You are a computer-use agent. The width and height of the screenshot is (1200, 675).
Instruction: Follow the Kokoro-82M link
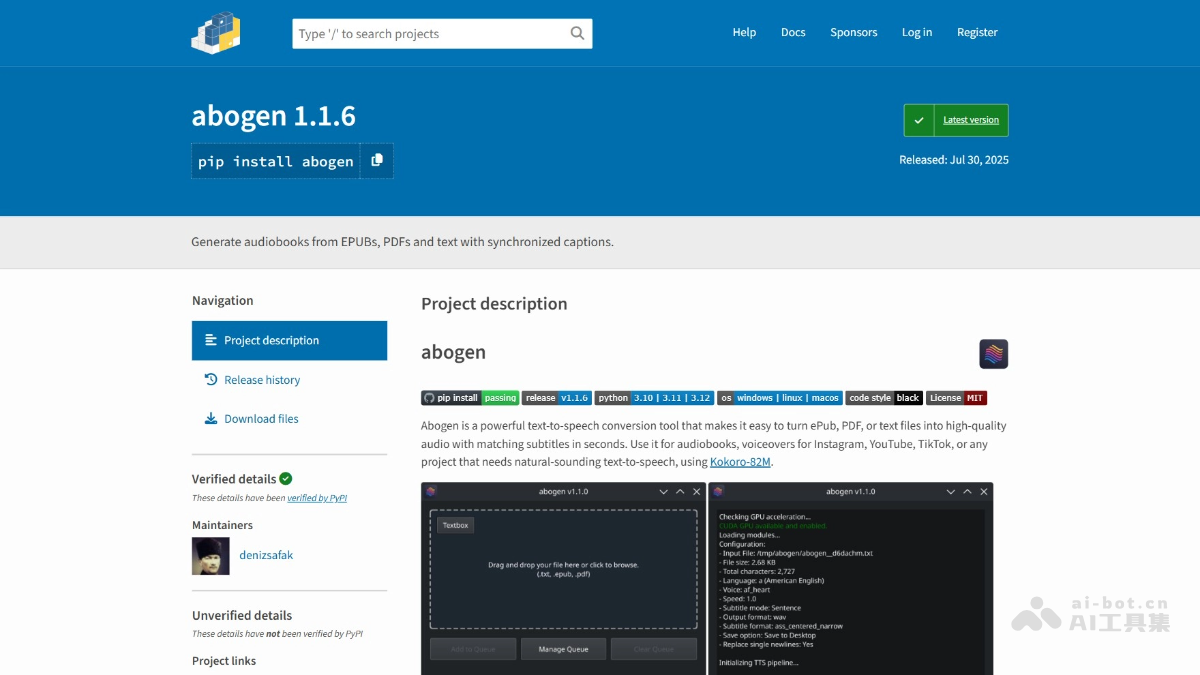740,462
